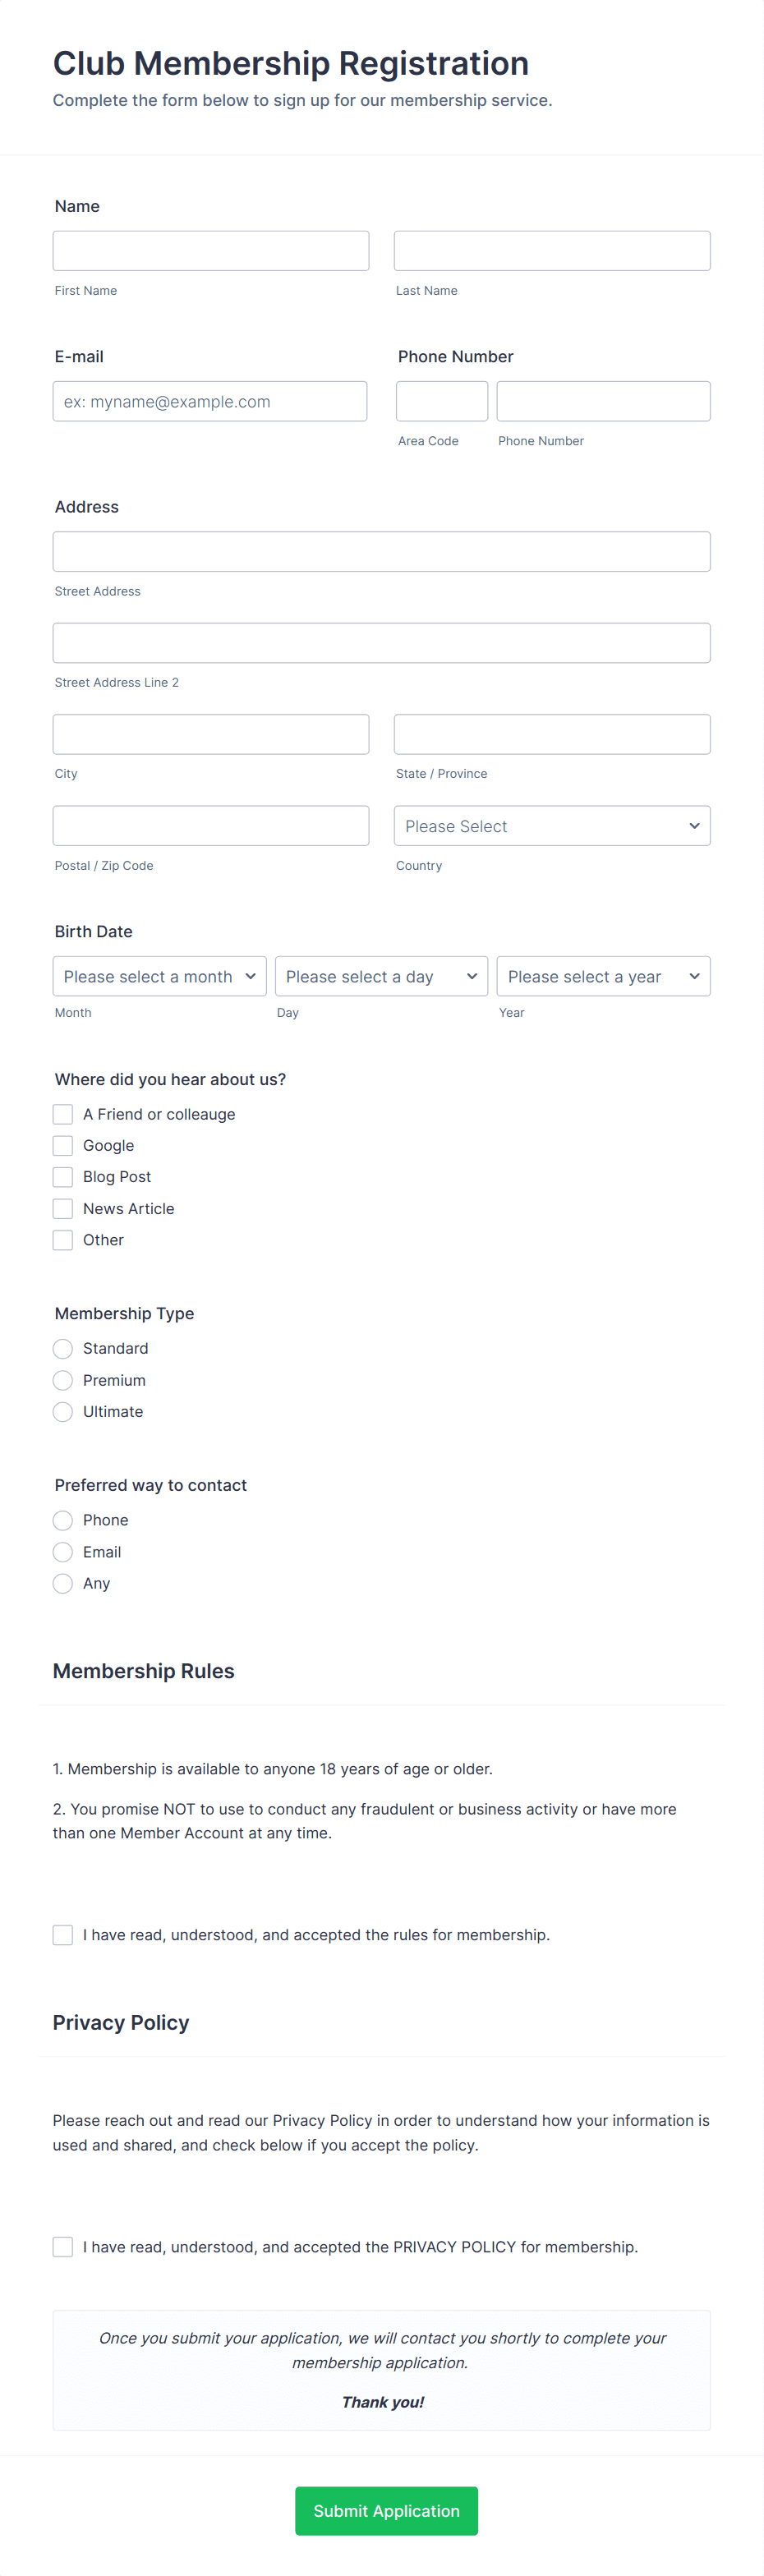
Task: Check the "Google" hear-about-us option
Action: pyautogui.click(x=62, y=1145)
